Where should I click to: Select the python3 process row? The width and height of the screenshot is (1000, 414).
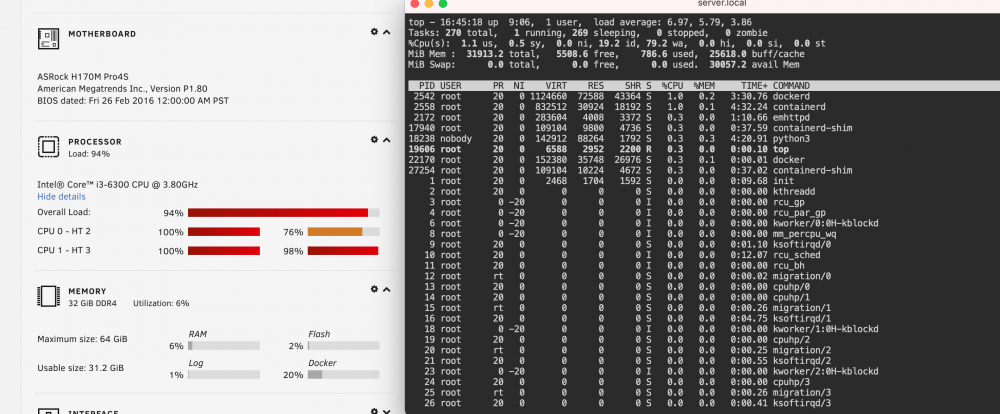tap(702, 138)
